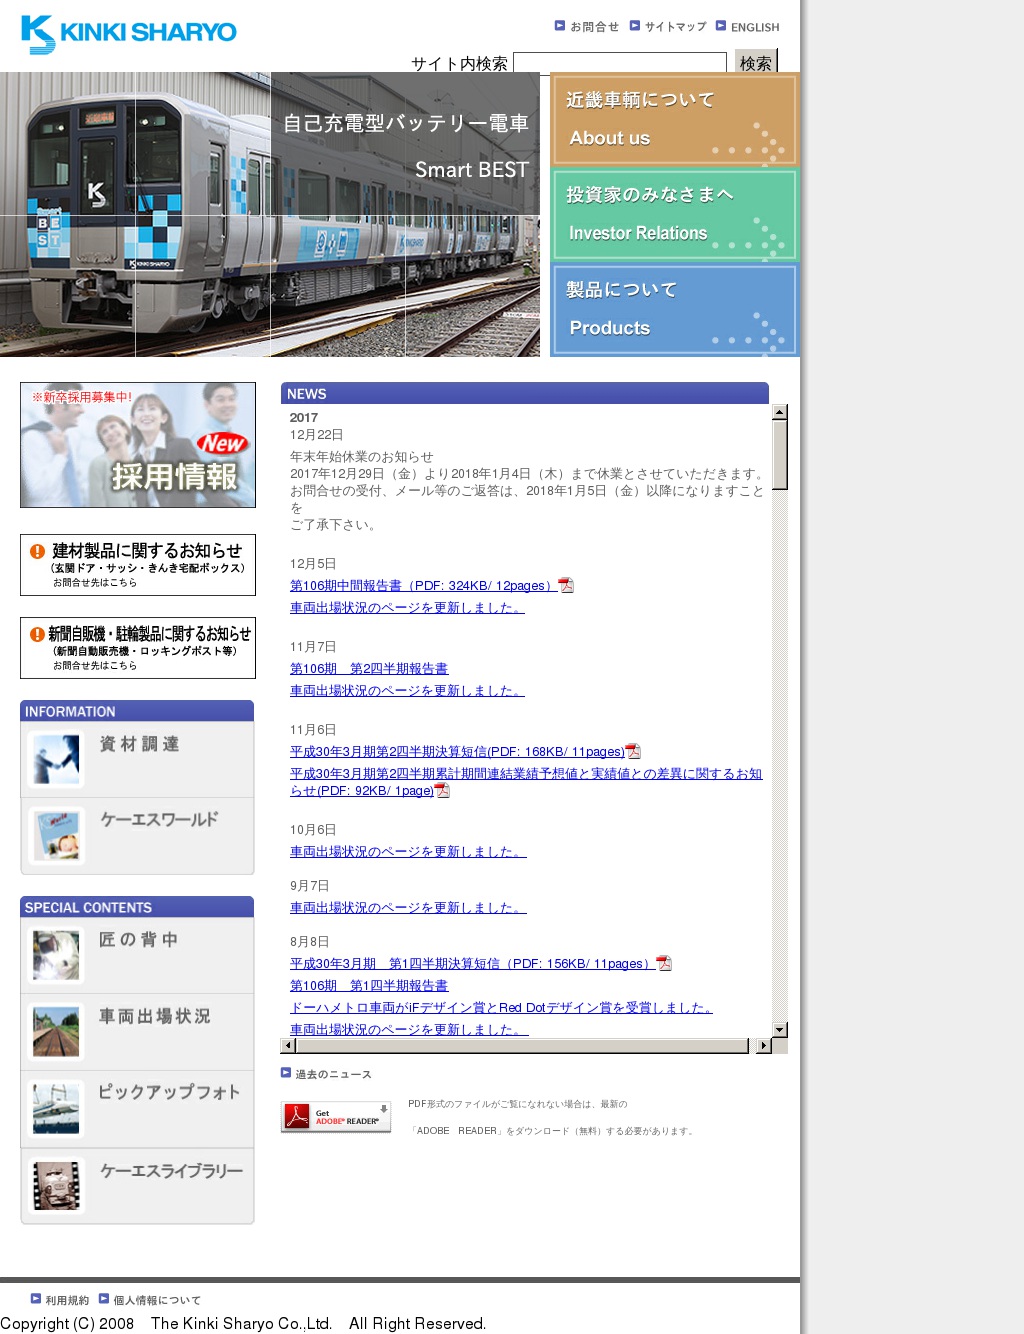Click news scrollbar up arrow
Image resolution: width=1024 pixels, height=1334 pixels.
780,412
